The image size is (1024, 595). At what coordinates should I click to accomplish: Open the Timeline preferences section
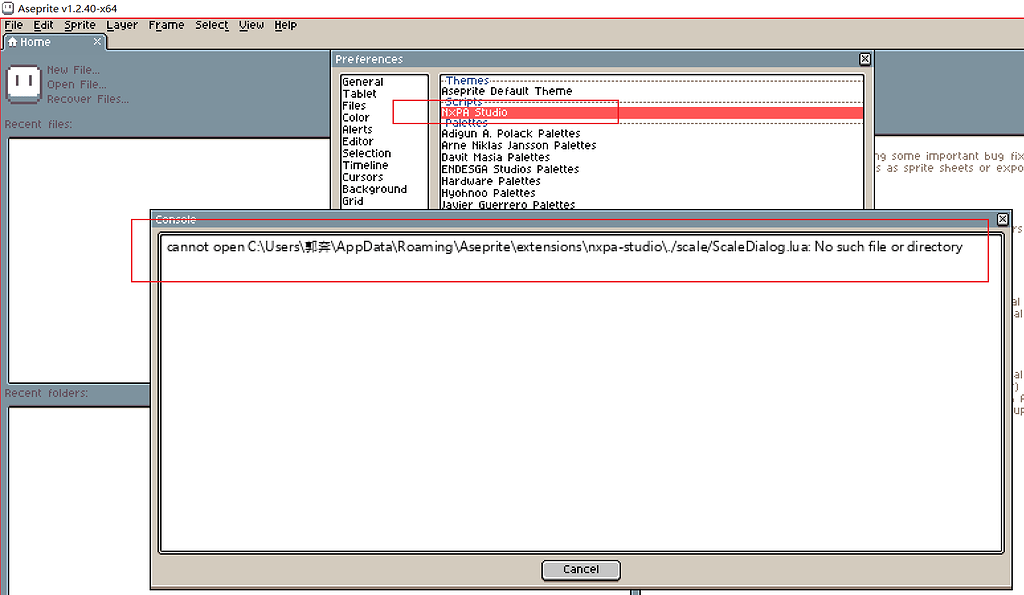pyautogui.click(x=365, y=165)
